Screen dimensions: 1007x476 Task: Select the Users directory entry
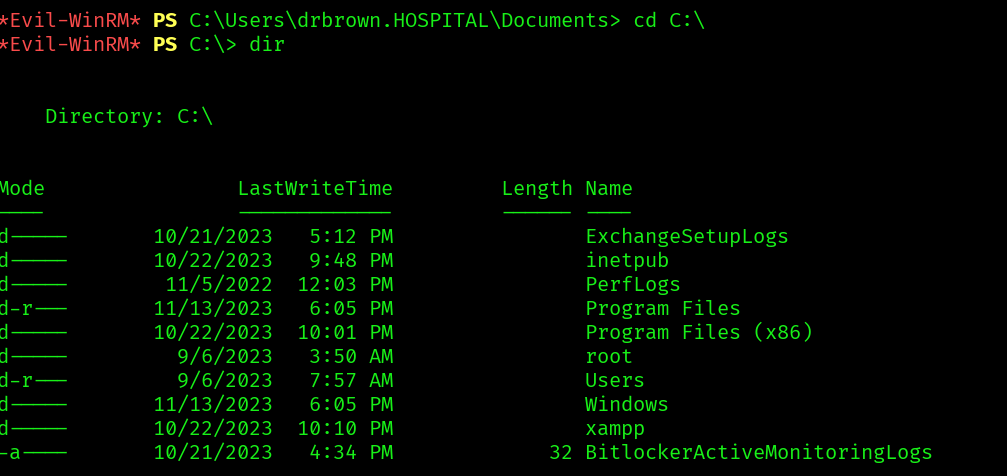(x=615, y=380)
